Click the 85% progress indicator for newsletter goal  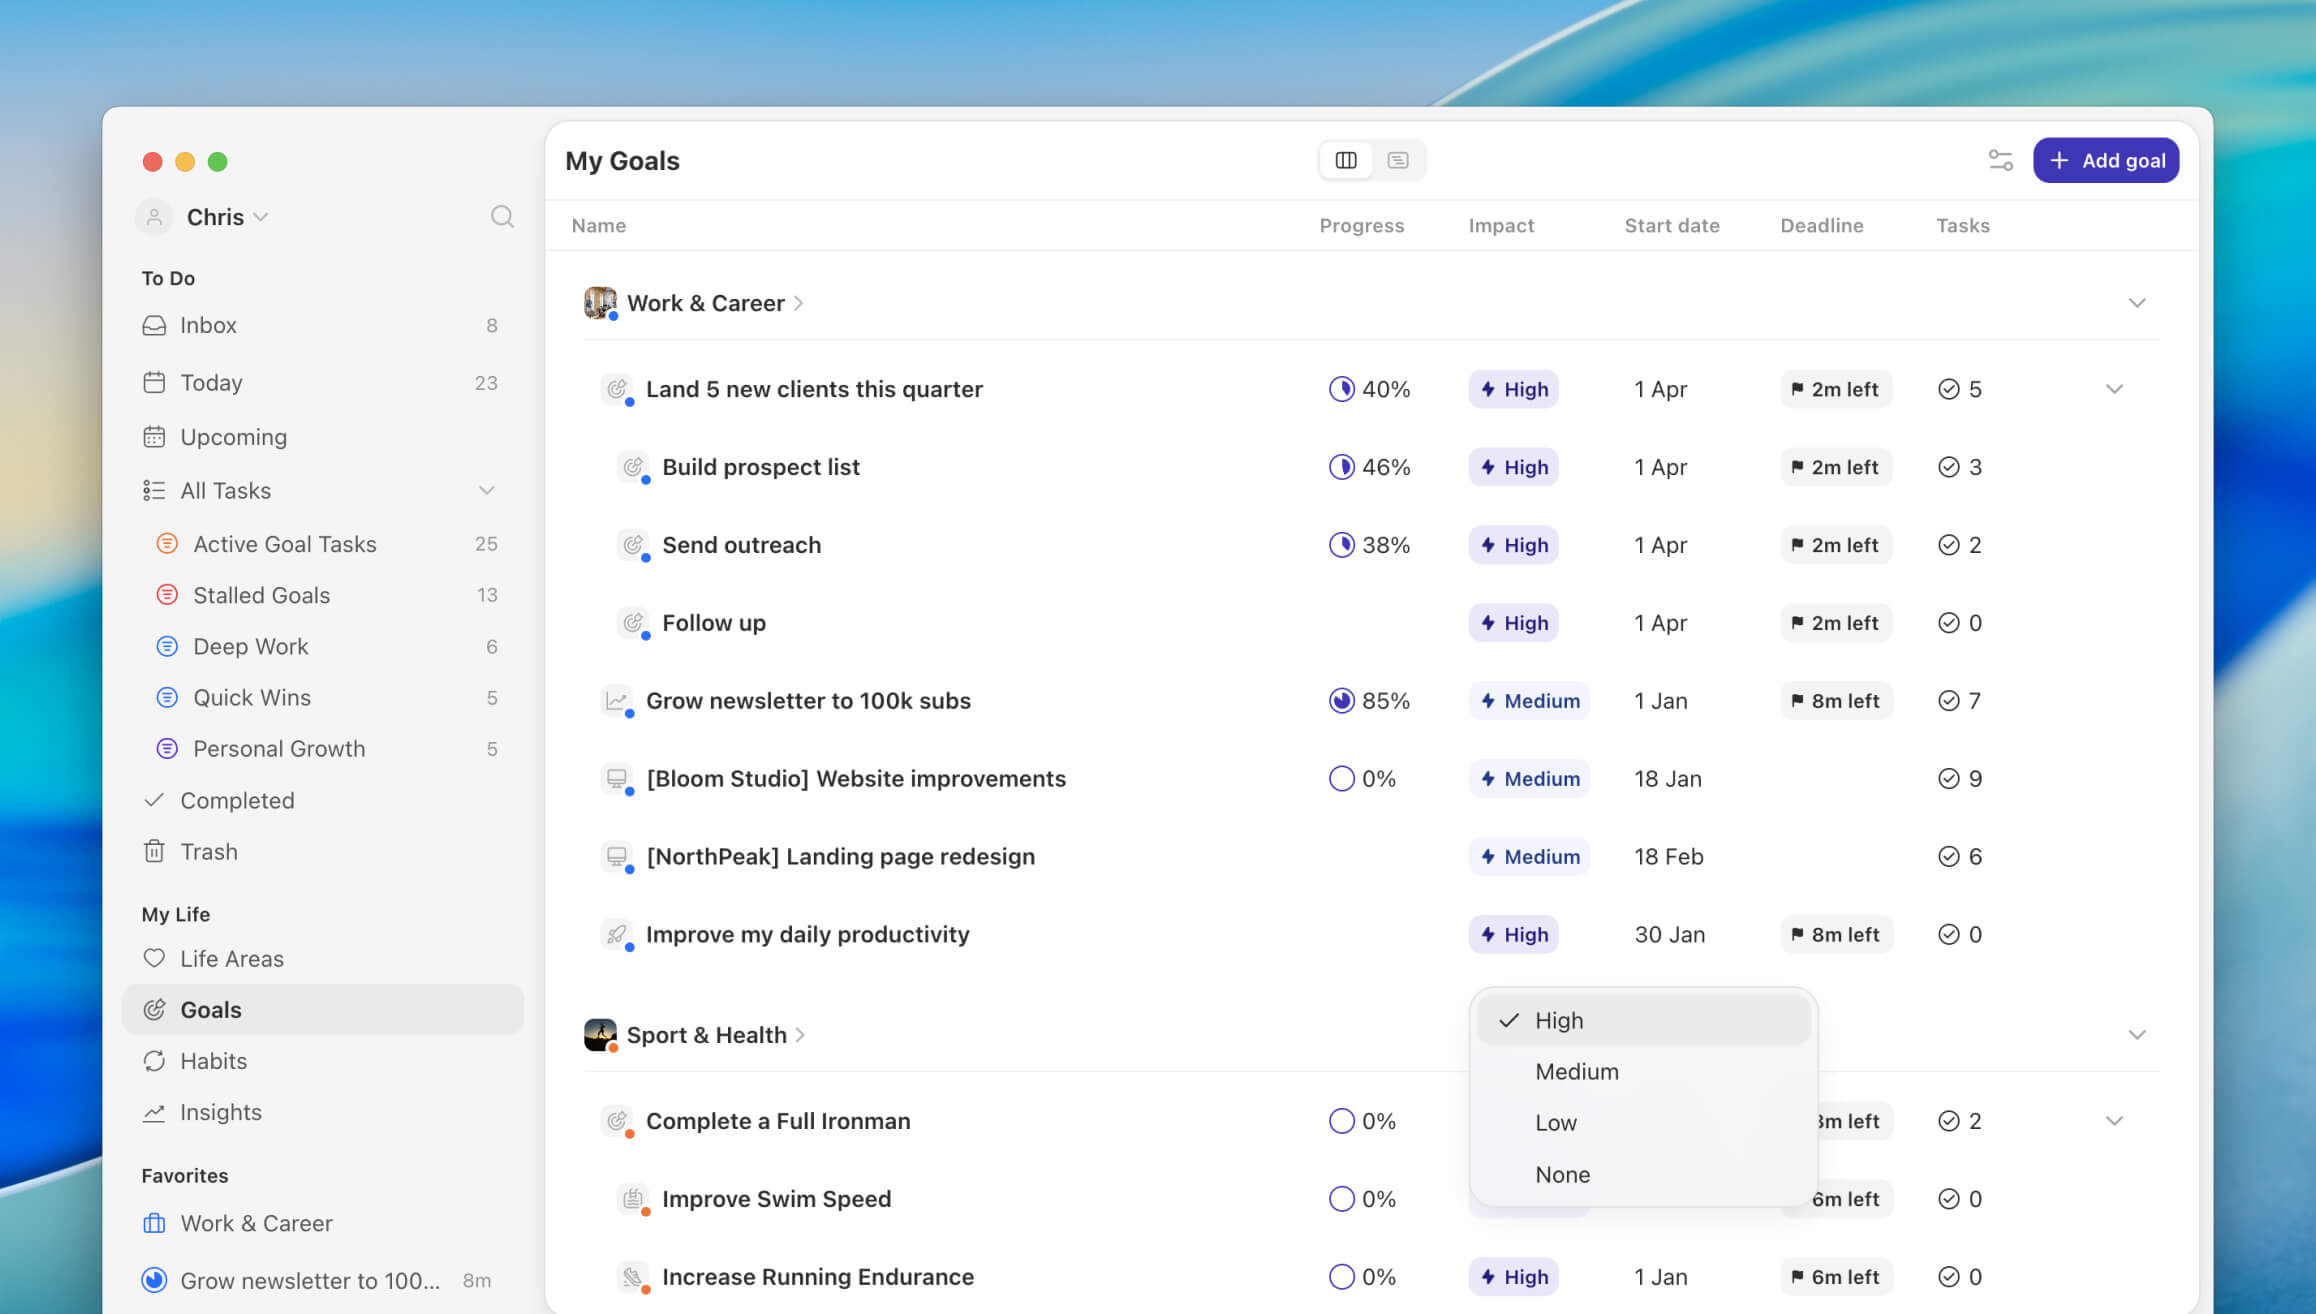click(x=1368, y=701)
